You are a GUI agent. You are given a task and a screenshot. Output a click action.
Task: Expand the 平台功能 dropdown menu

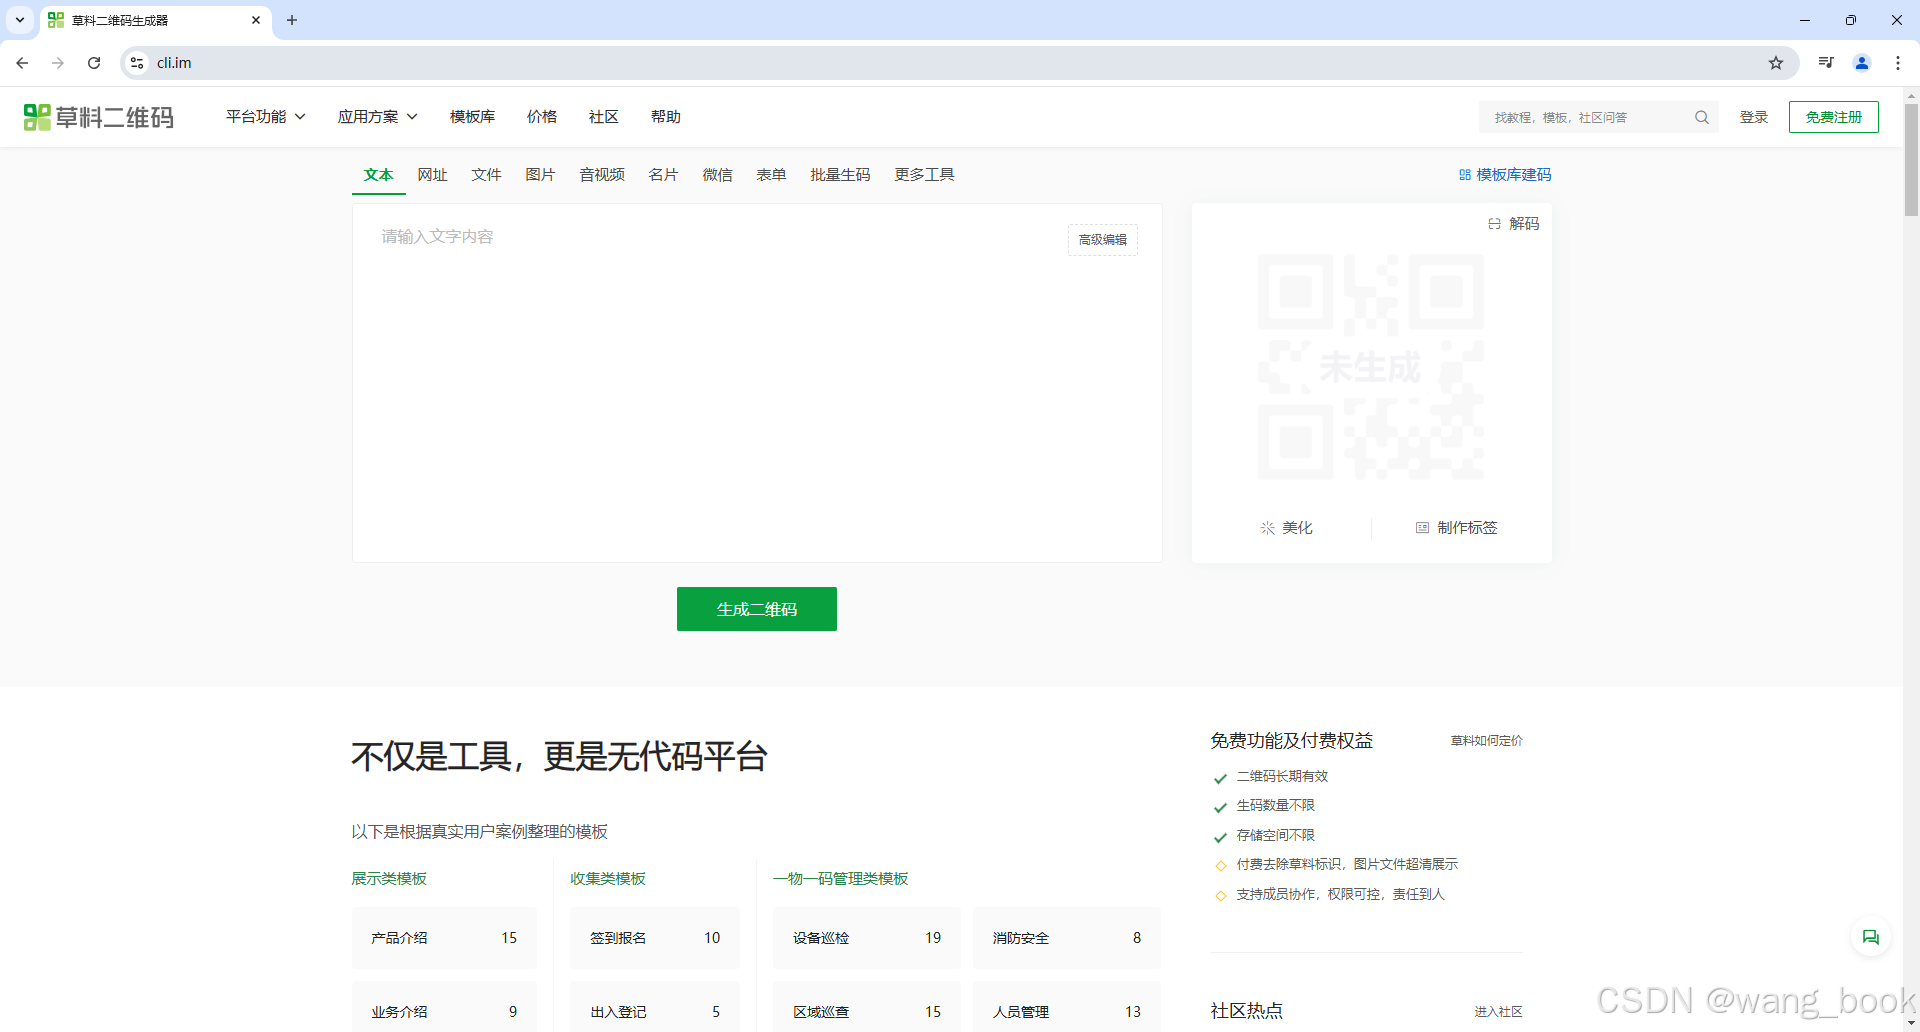[x=265, y=117]
